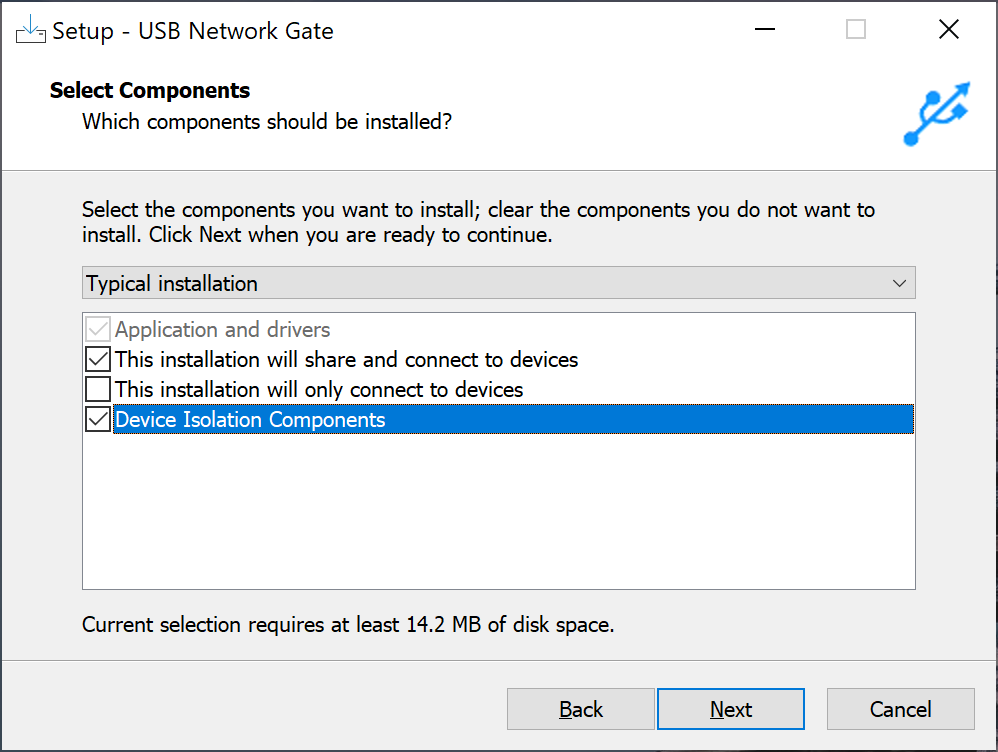Minimize the Setup window
The height and width of the screenshot is (752, 998).
tap(763, 30)
